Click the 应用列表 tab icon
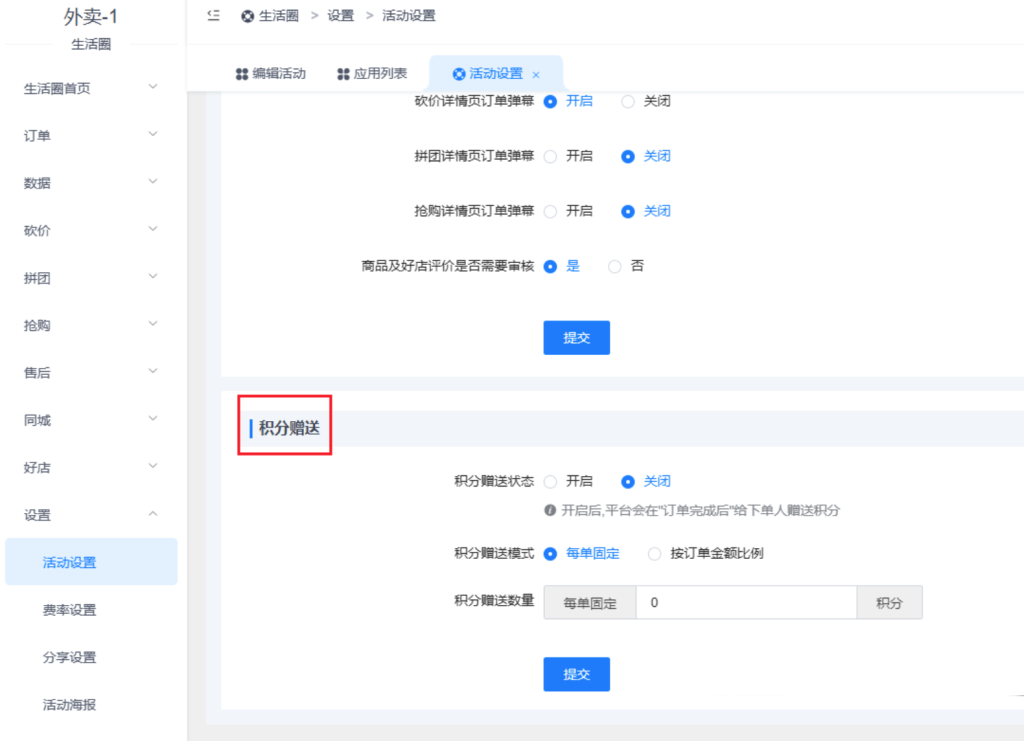 tap(343, 74)
